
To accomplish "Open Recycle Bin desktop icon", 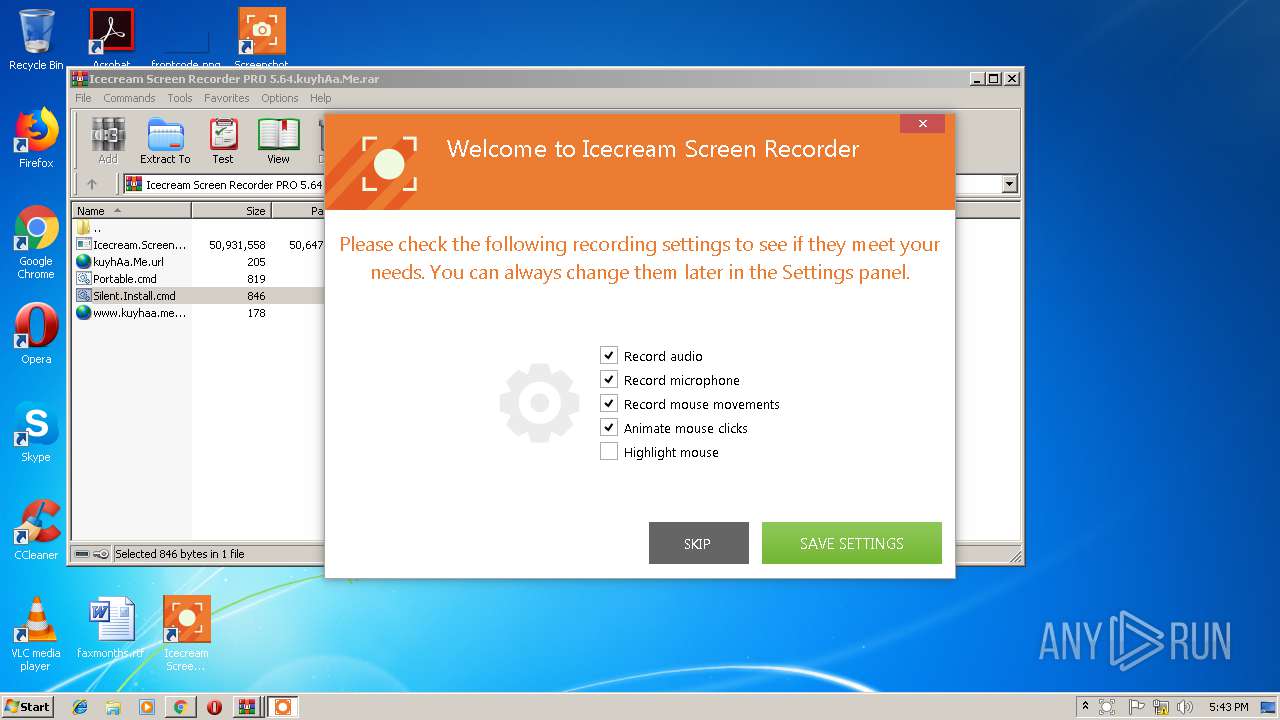I will (36, 40).
